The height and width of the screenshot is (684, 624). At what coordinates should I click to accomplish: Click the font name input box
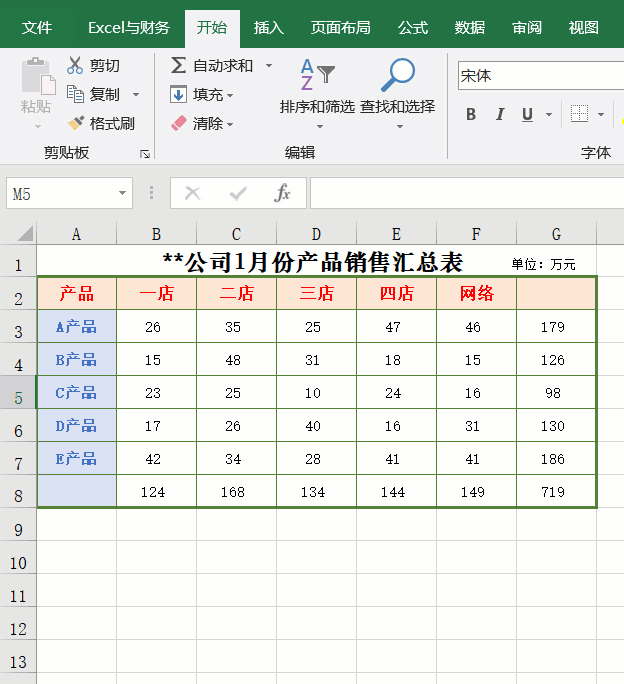click(540, 76)
